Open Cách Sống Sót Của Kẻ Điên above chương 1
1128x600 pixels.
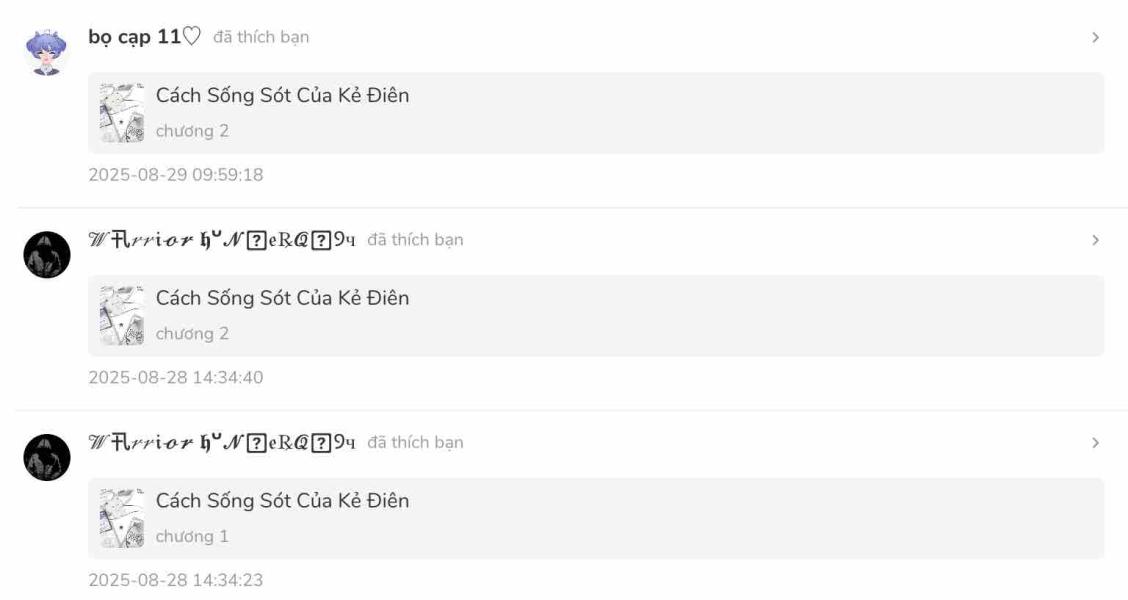[x=282, y=501]
